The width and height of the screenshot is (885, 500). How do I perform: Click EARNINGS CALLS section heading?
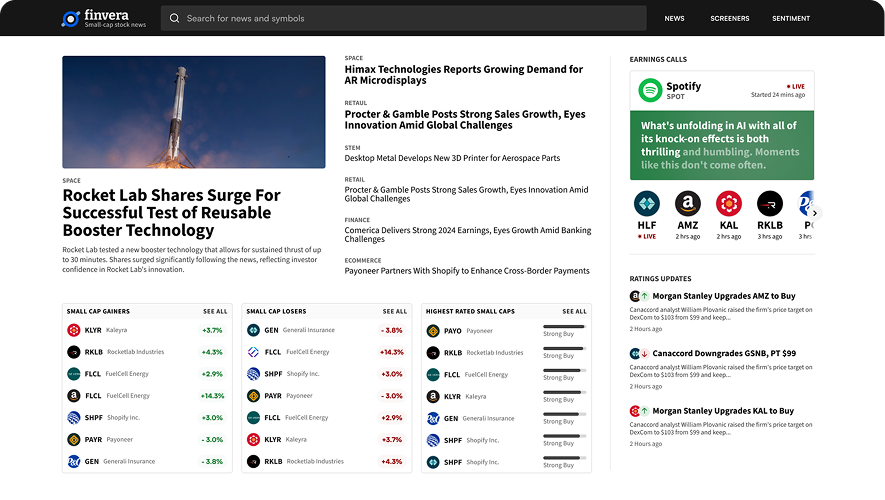pyautogui.click(x=658, y=59)
